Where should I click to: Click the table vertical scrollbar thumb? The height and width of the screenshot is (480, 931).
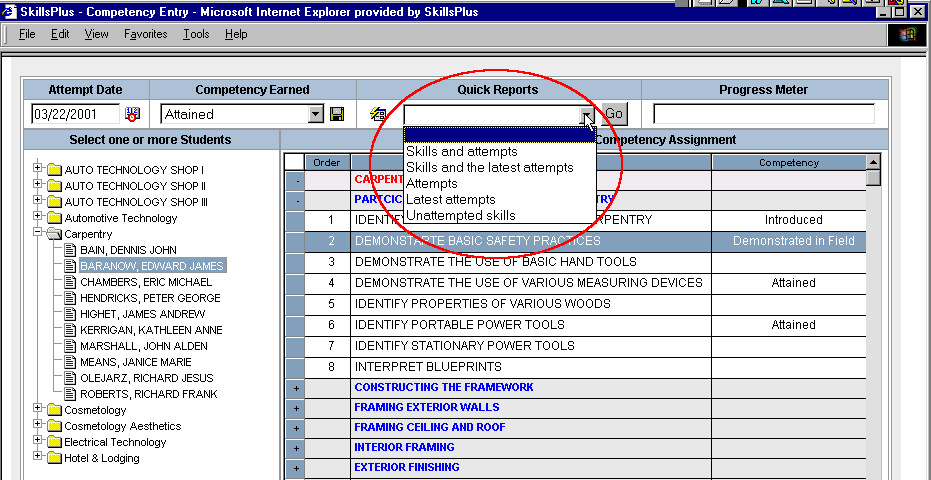(x=873, y=178)
